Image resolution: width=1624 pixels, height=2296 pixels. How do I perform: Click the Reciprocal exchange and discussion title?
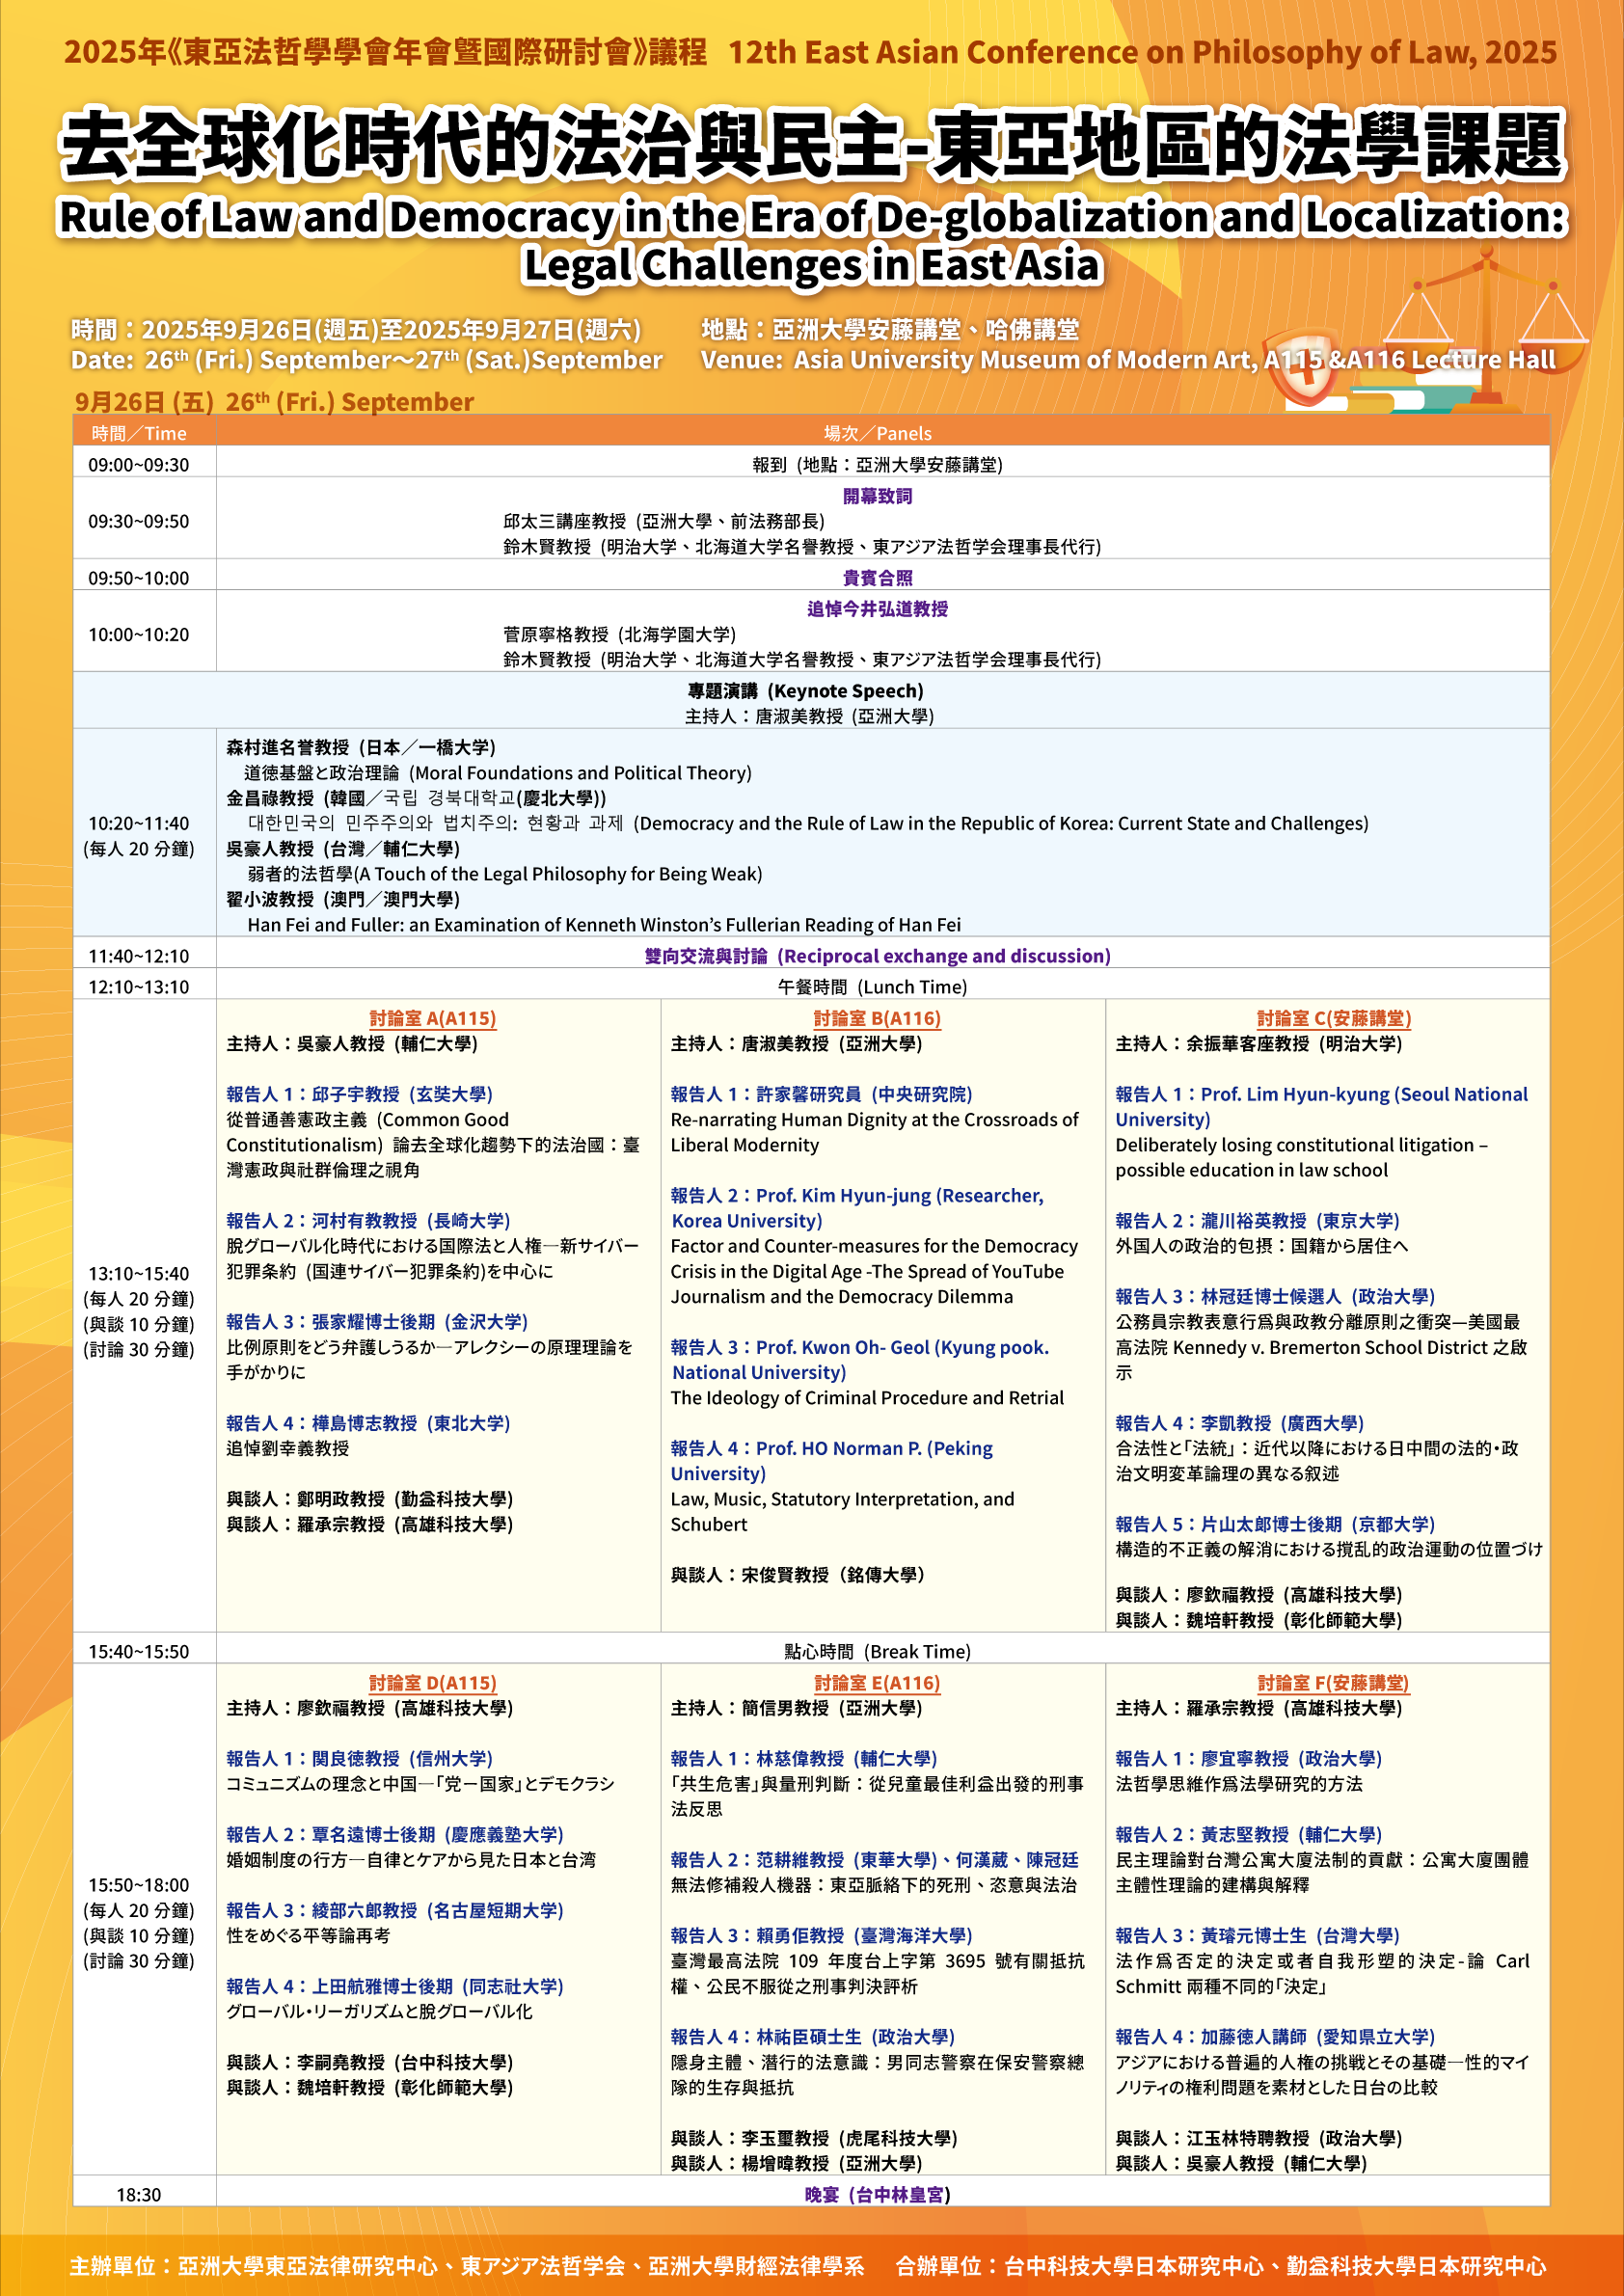coord(877,956)
